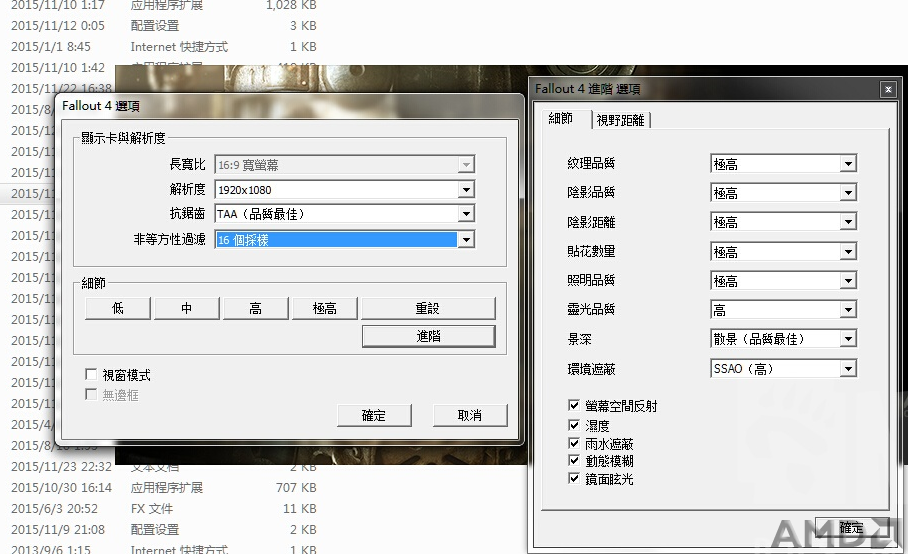This screenshot has width=908, height=554.
Task: Select the FX 文件 row in Explorer
Action: (x=164, y=508)
